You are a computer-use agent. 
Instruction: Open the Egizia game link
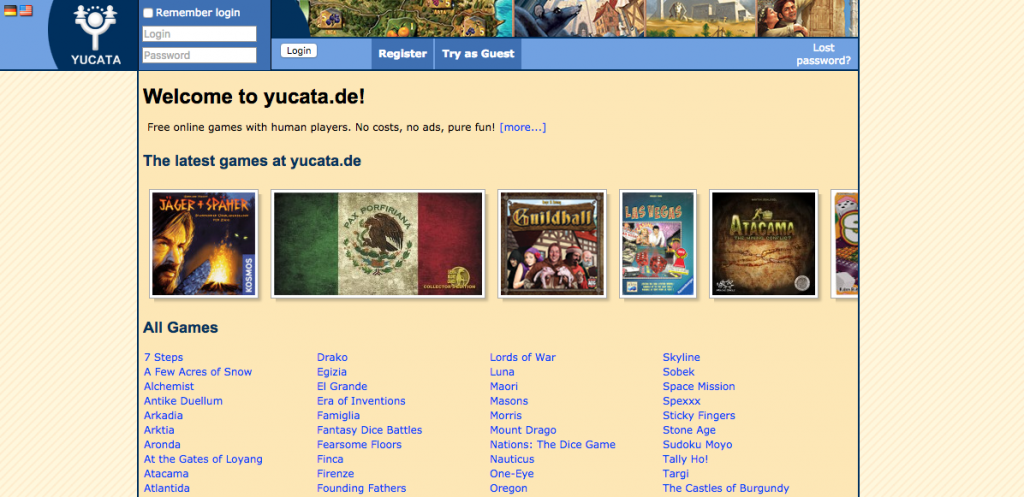pos(332,372)
